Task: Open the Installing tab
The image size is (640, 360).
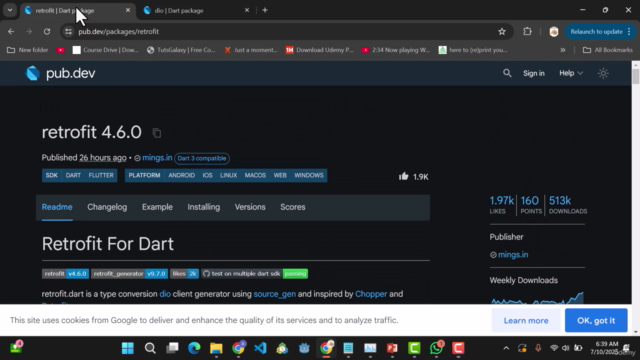Action: coord(204,207)
